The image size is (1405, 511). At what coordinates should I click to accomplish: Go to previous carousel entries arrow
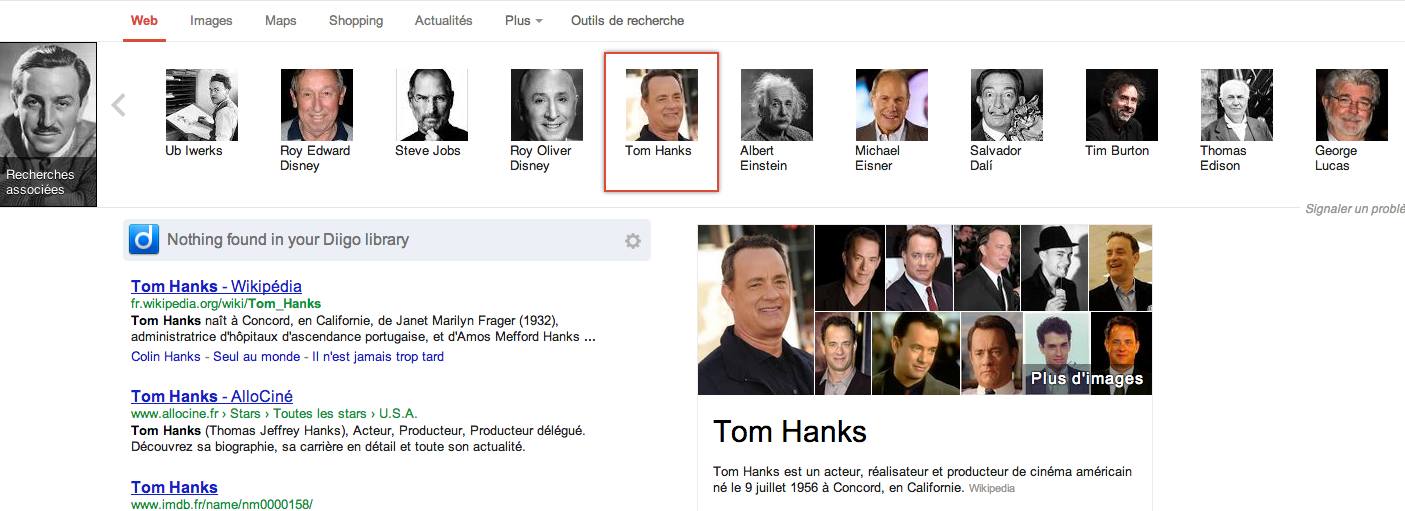click(118, 104)
